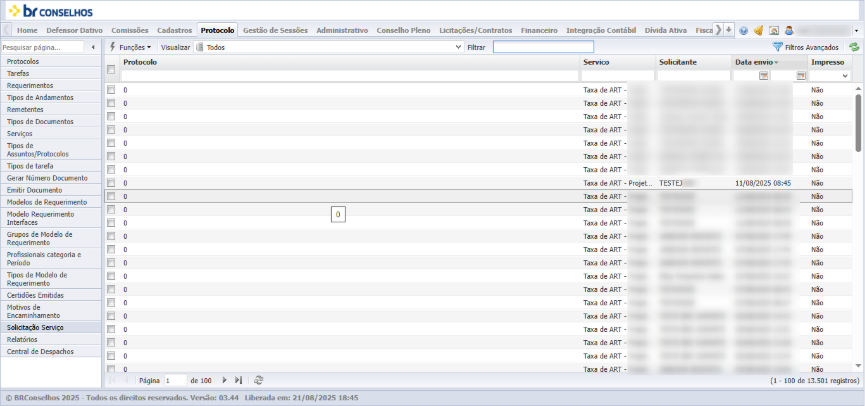Click the 'Taxa de ART - Projet...' cell
Image resolution: width=865 pixels, height=406 pixels.
click(618, 183)
